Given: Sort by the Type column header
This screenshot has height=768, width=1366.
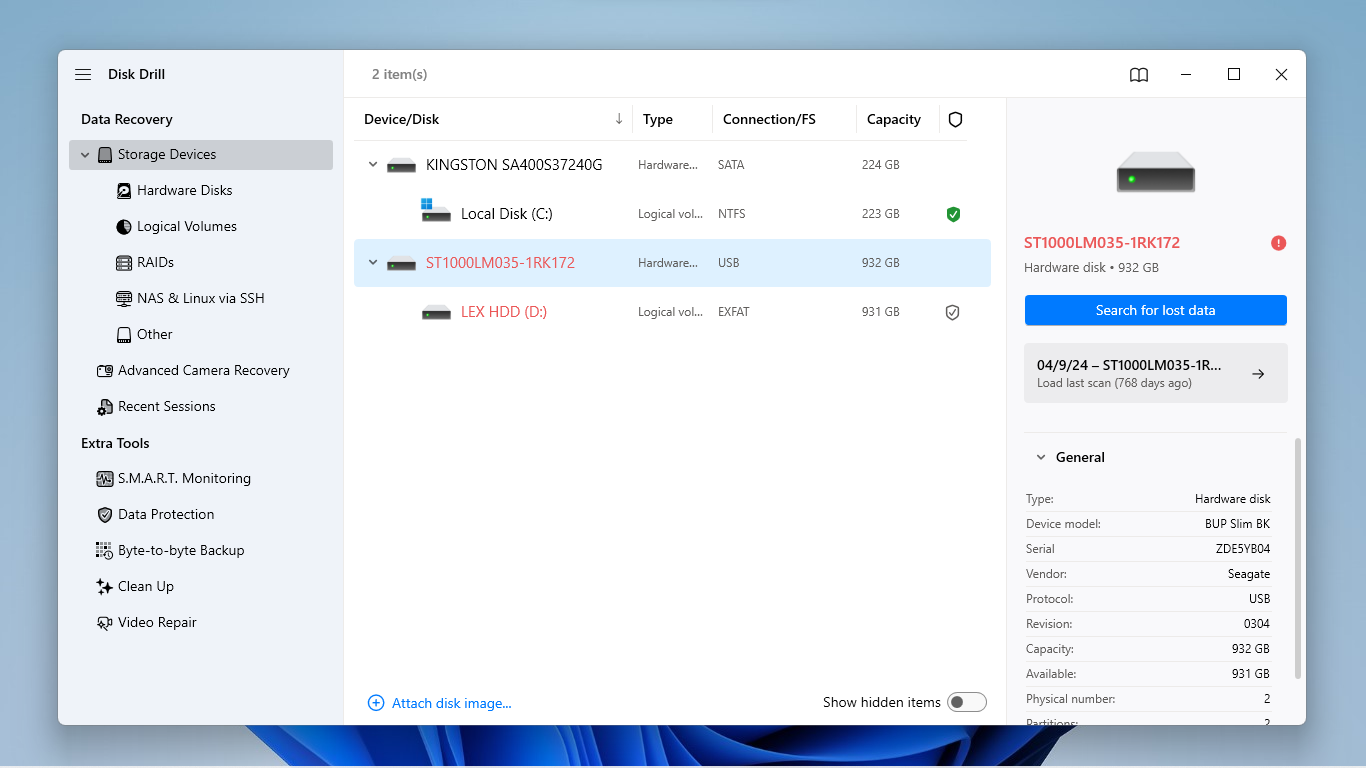Looking at the screenshot, I should tap(658, 120).
